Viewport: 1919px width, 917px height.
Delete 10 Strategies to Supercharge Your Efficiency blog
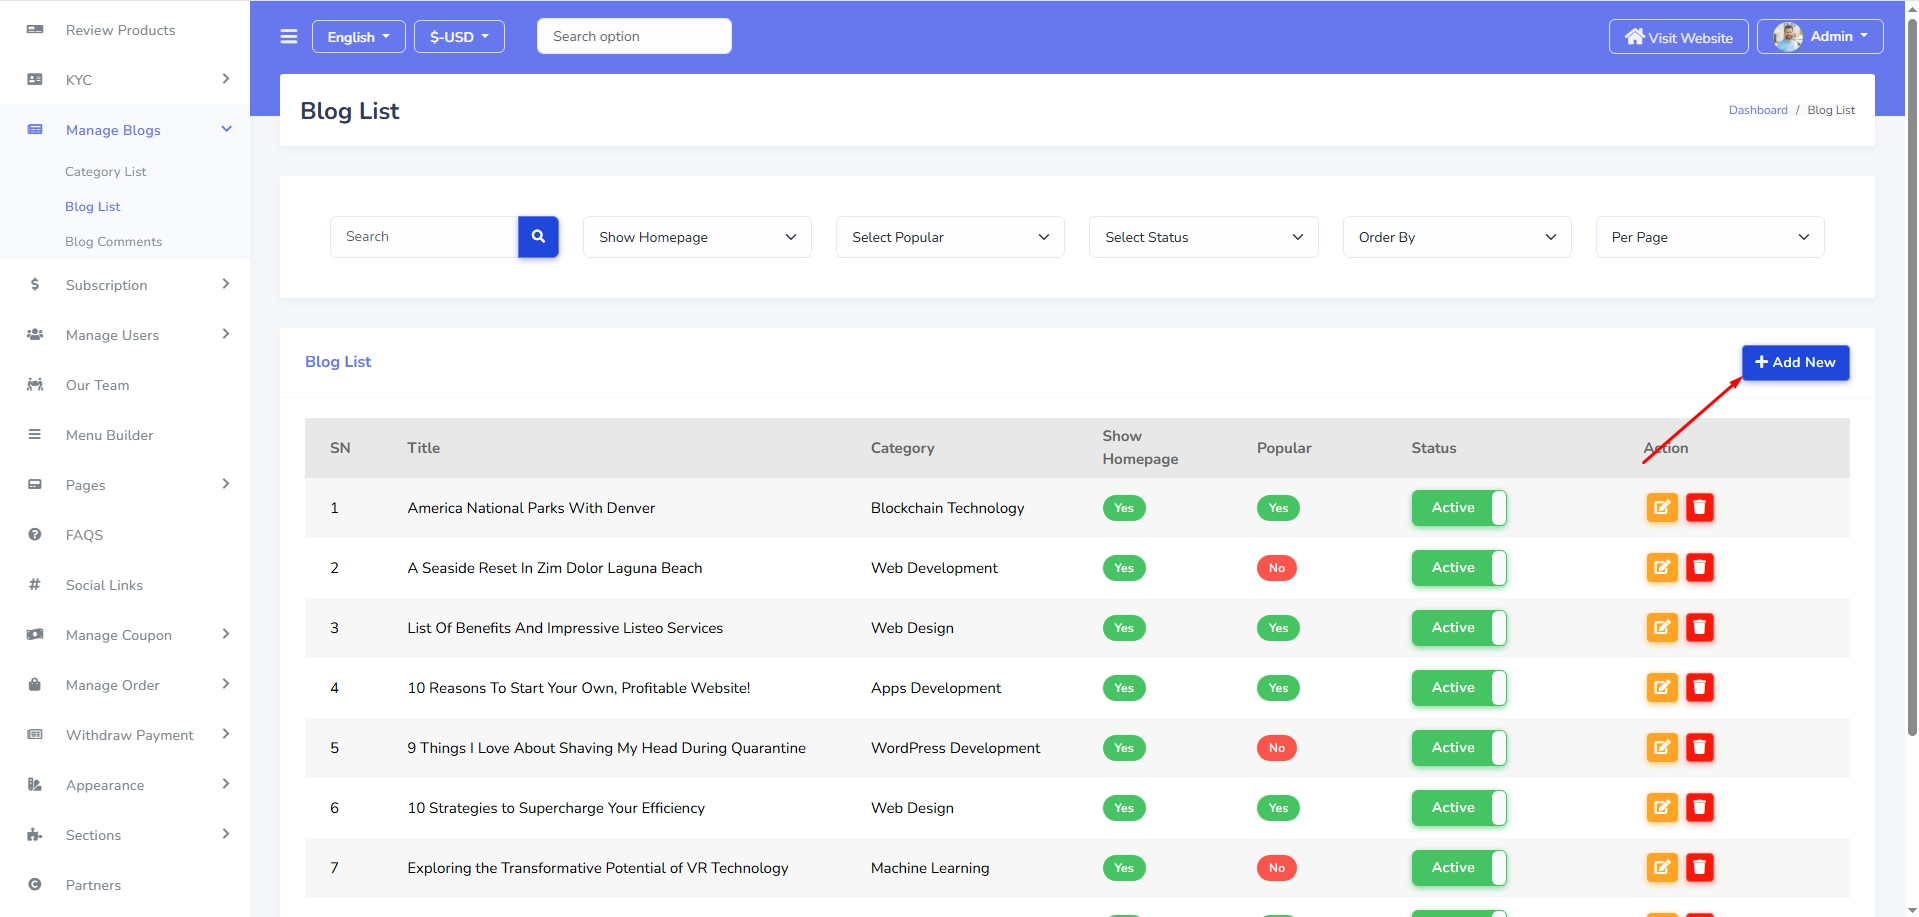click(1700, 808)
